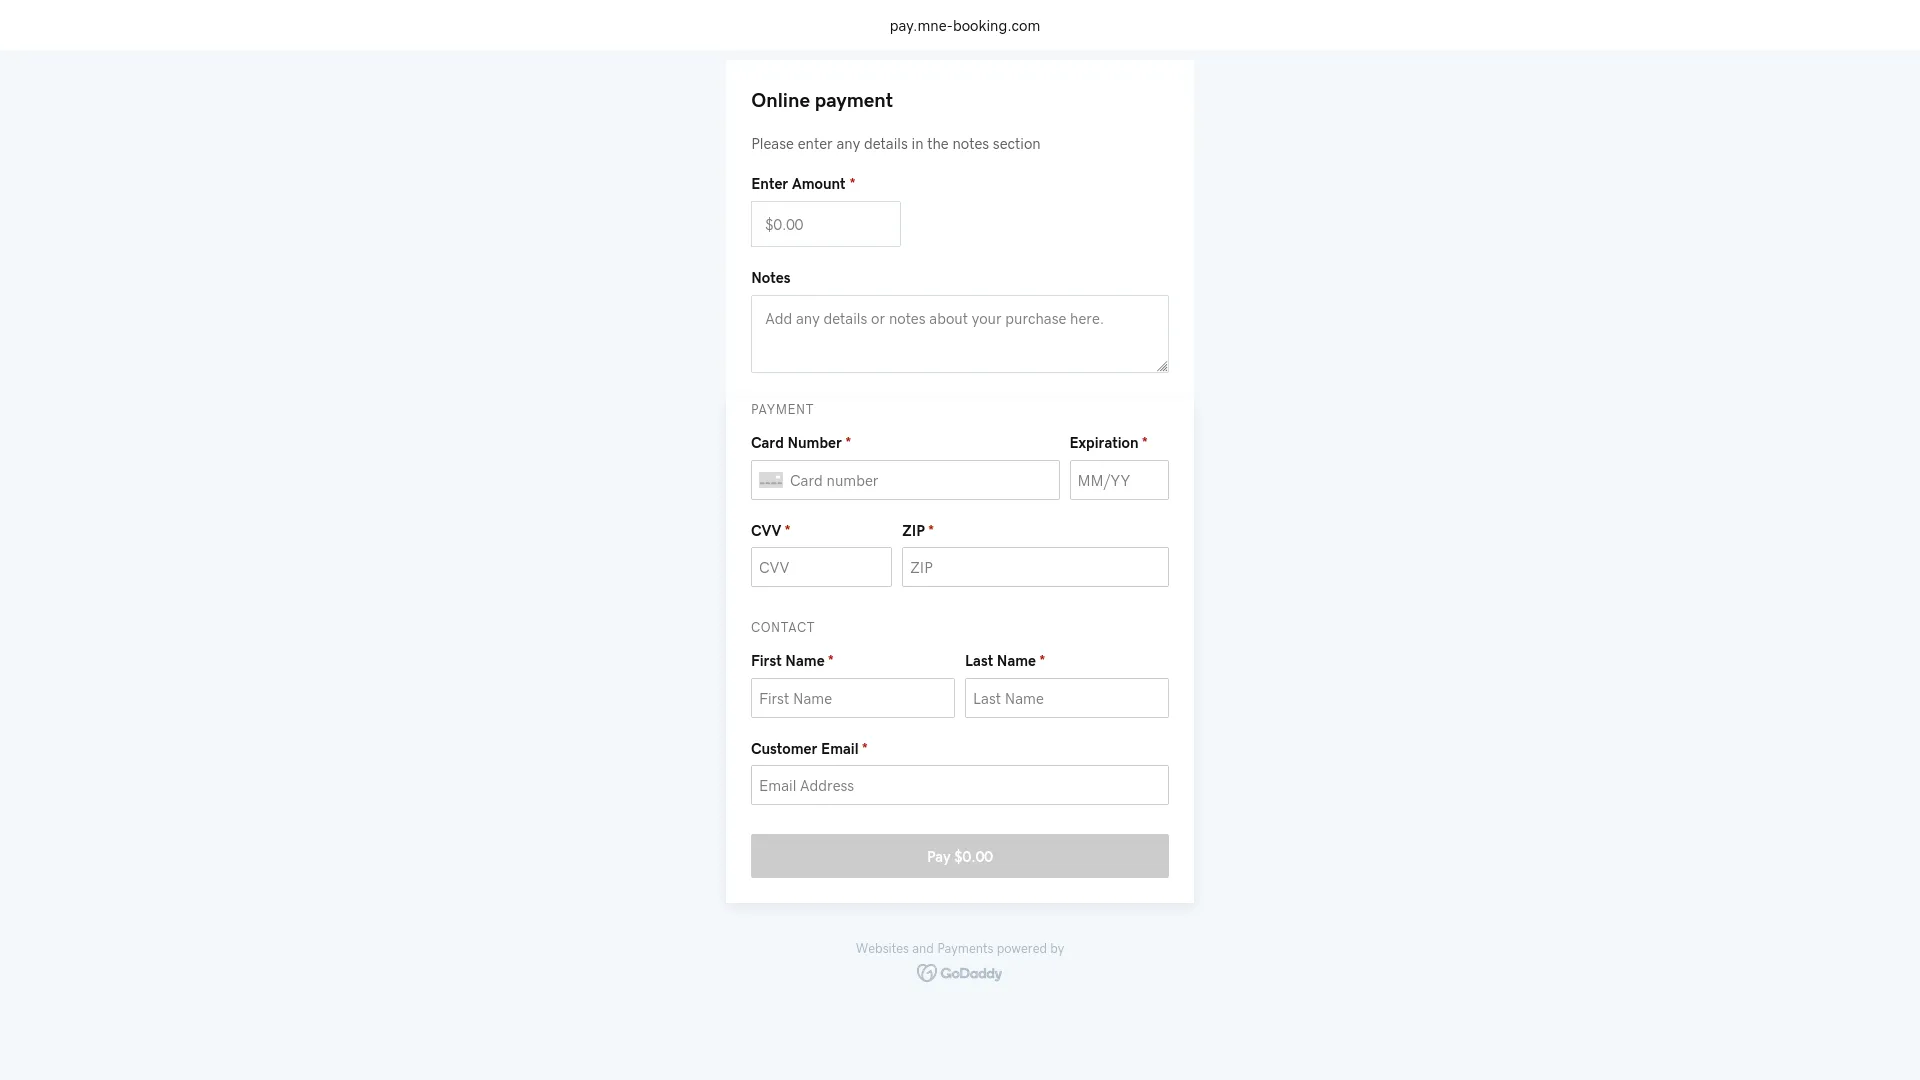1920x1080 pixels.
Task: Focus the ZIP code input field
Action: 1034,568
